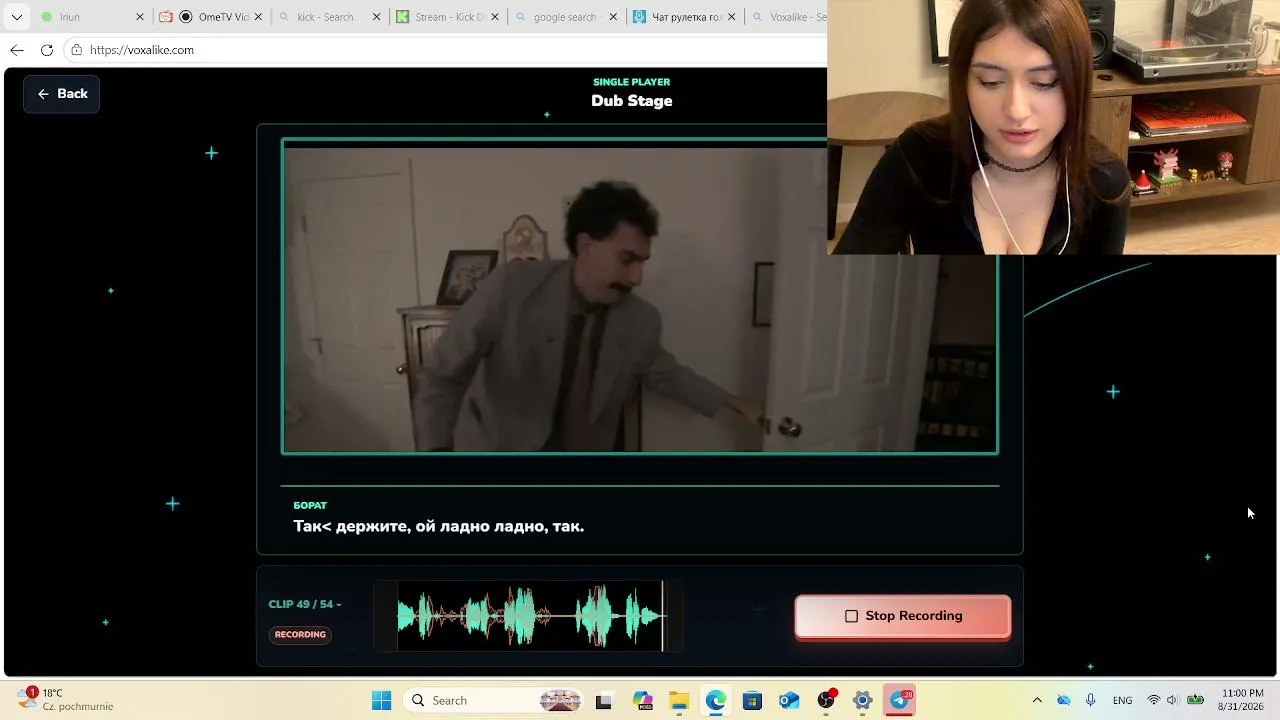This screenshot has height=720, width=1280.
Task: Click the recording waveform display
Action: [528, 616]
